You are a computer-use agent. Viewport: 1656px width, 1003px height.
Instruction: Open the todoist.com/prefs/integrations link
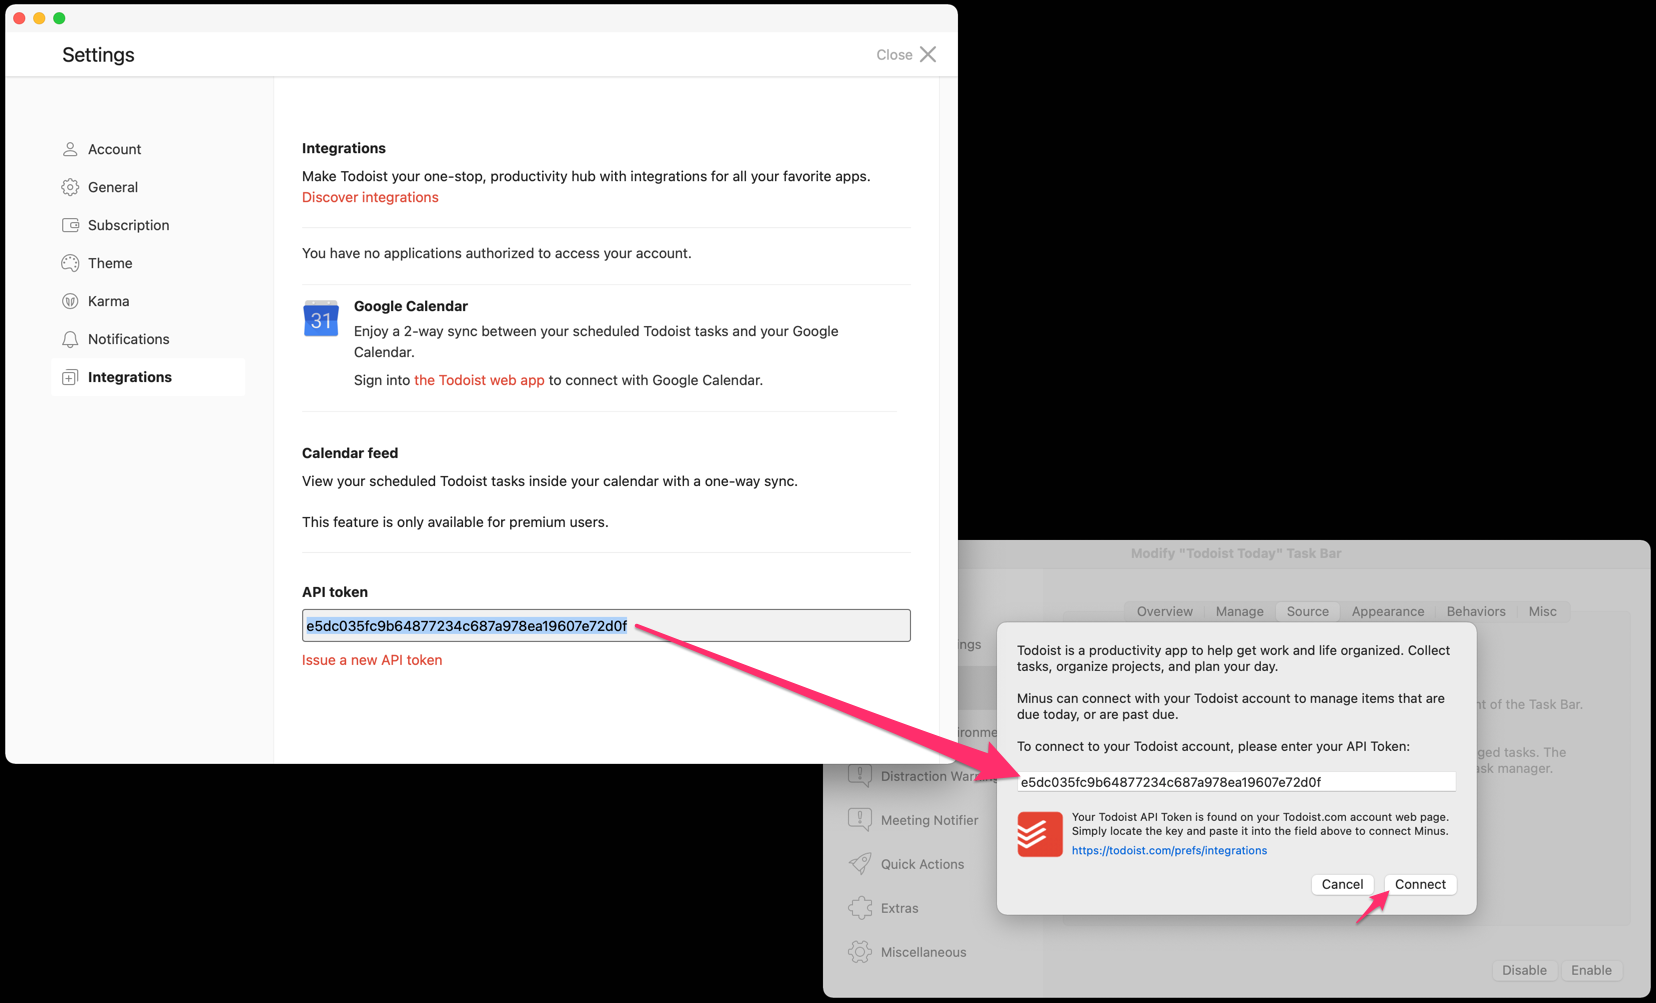(x=1169, y=850)
